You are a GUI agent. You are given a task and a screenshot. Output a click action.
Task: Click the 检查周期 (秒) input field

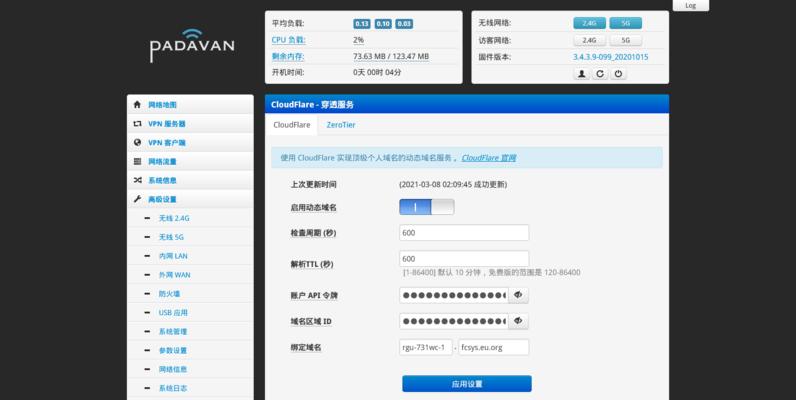(464, 233)
